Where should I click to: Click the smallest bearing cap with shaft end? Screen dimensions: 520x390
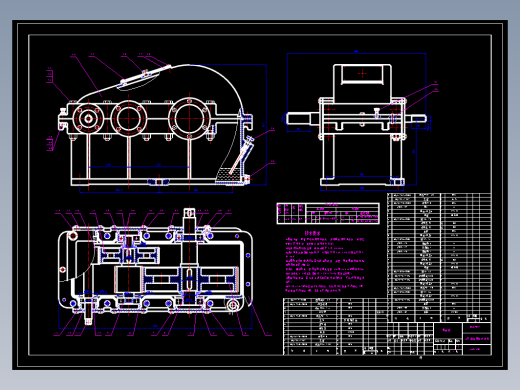pyautogui.click(x=88, y=118)
